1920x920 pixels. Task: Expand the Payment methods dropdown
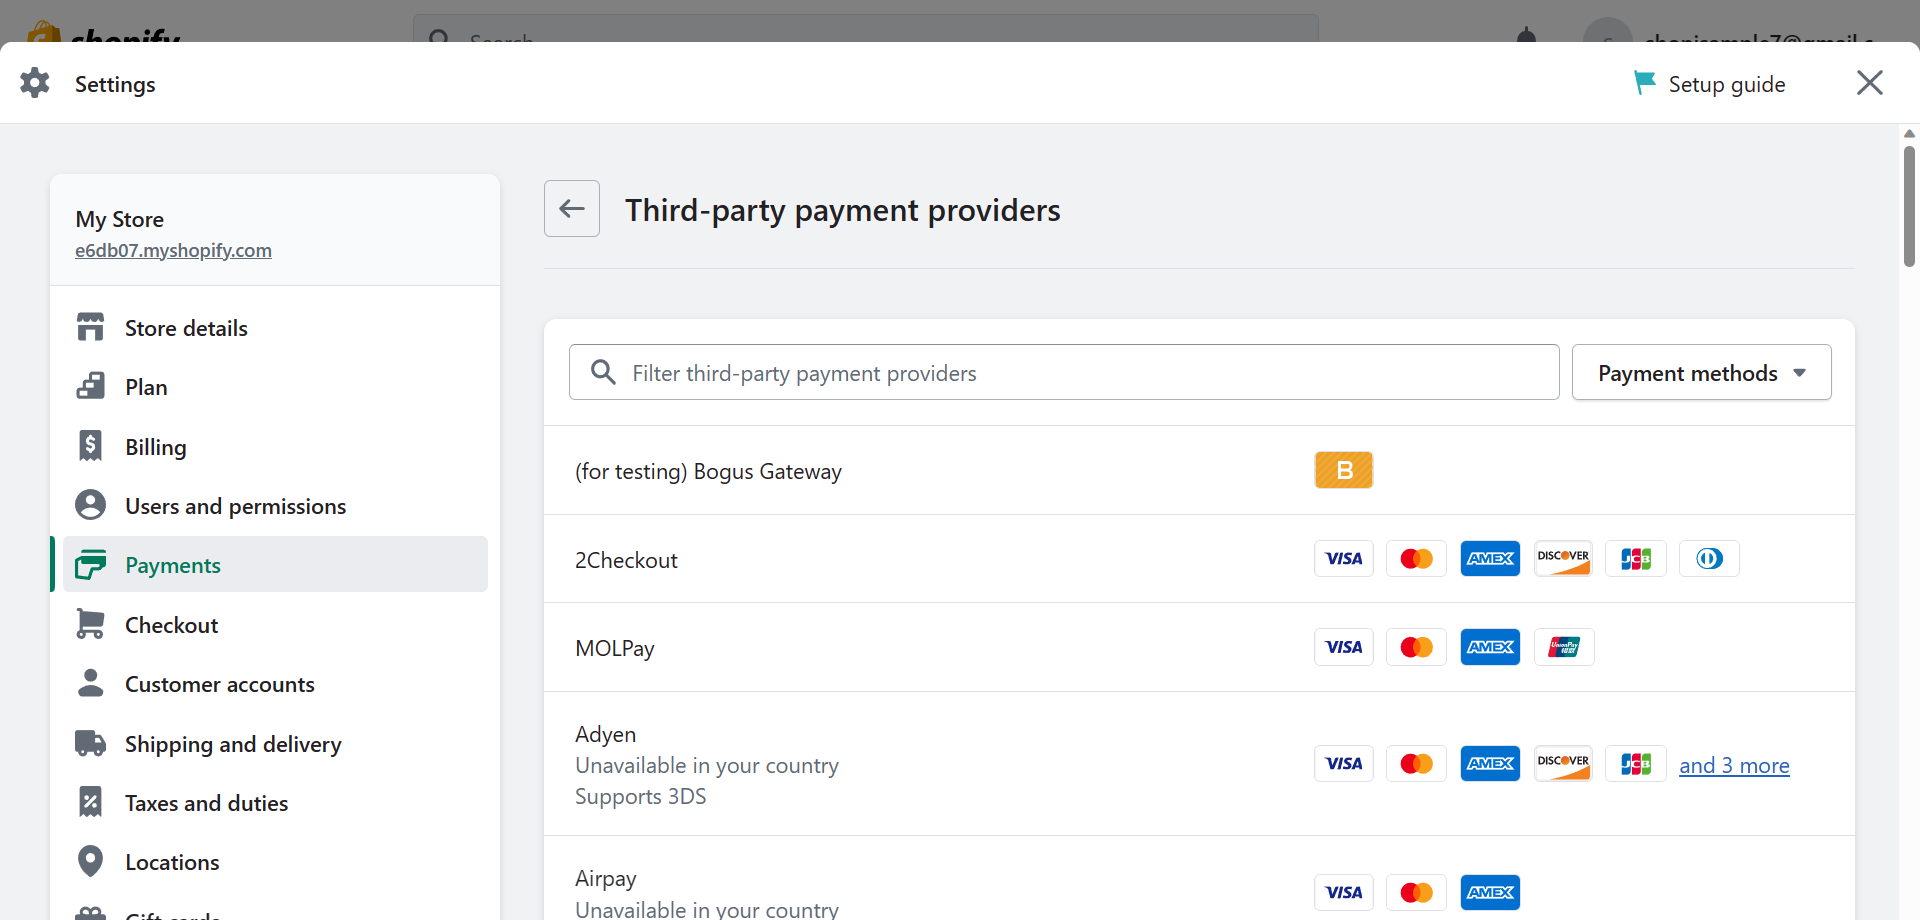point(1701,372)
